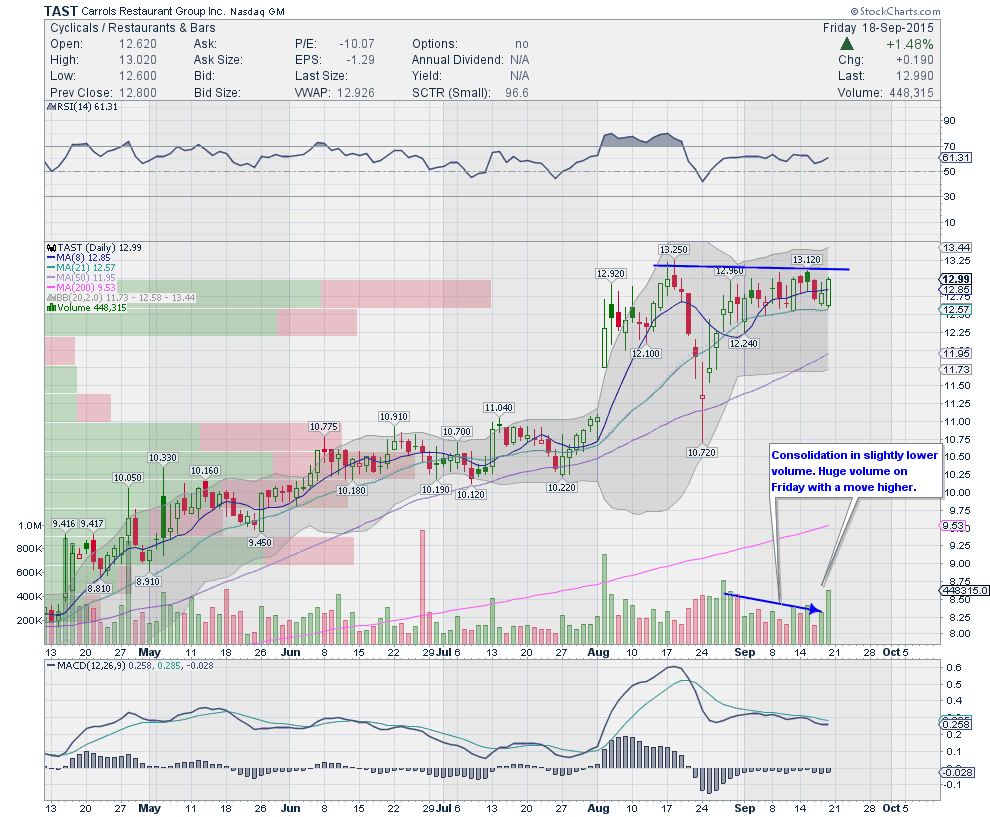Click the Consolidation in slightly lower volume annotation

coord(854,471)
